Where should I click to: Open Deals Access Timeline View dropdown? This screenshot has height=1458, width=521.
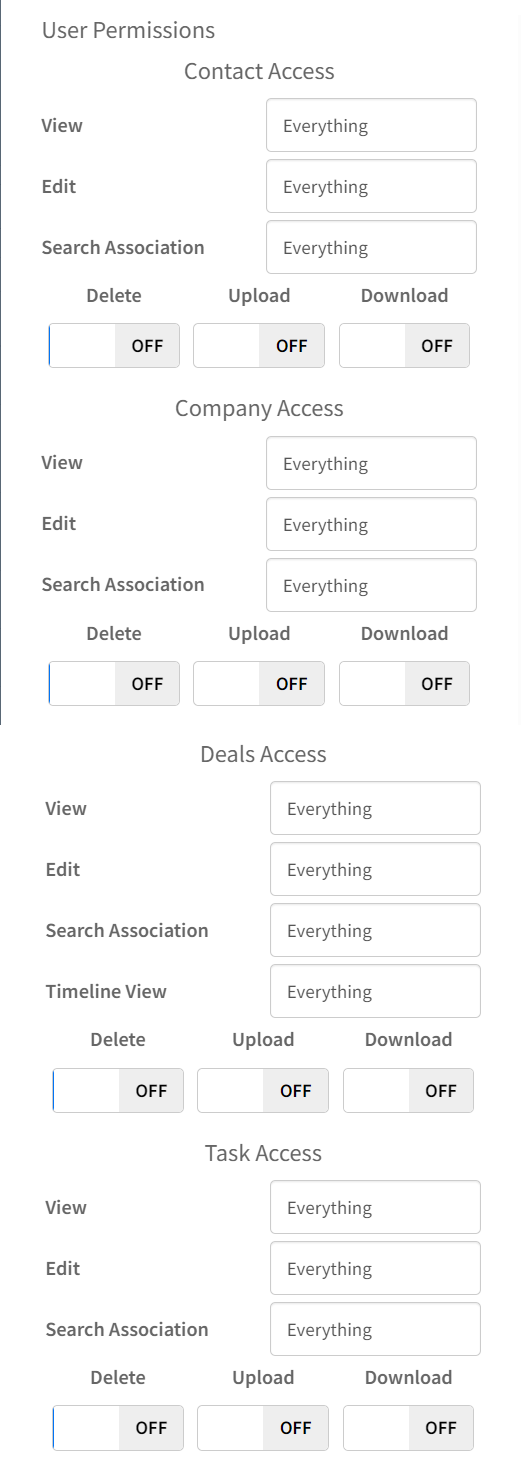pyautogui.click(x=375, y=991)
